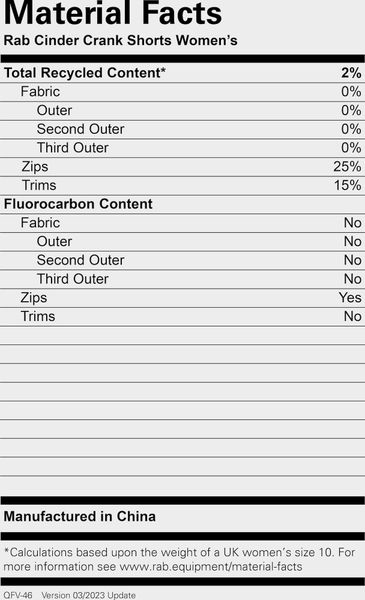This screenshot has width=365, height=600.
Task: Click the QFV-46 version 03/2023 footer
Action: pos(70,595)
